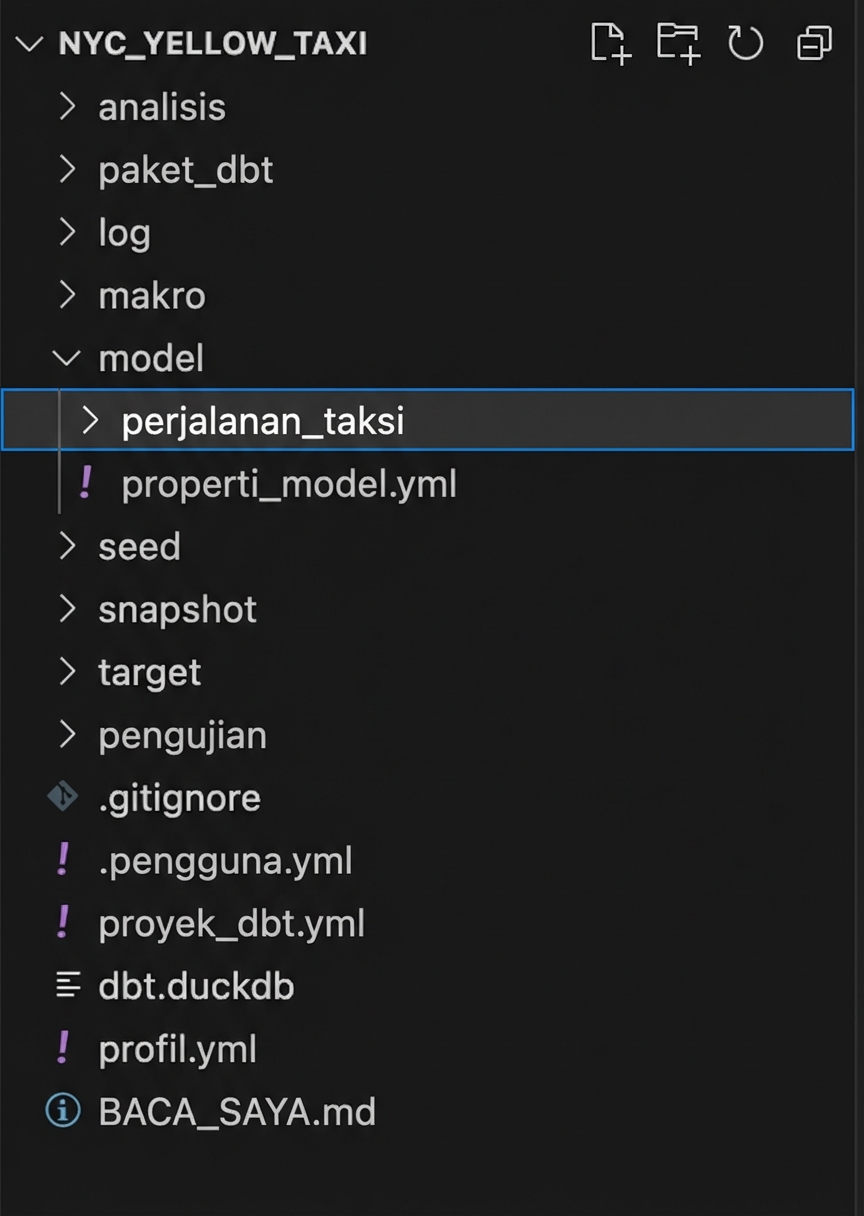Refresh the file explorer
864x1216 pixels.
pyautogui.click(x=745, y=43)
